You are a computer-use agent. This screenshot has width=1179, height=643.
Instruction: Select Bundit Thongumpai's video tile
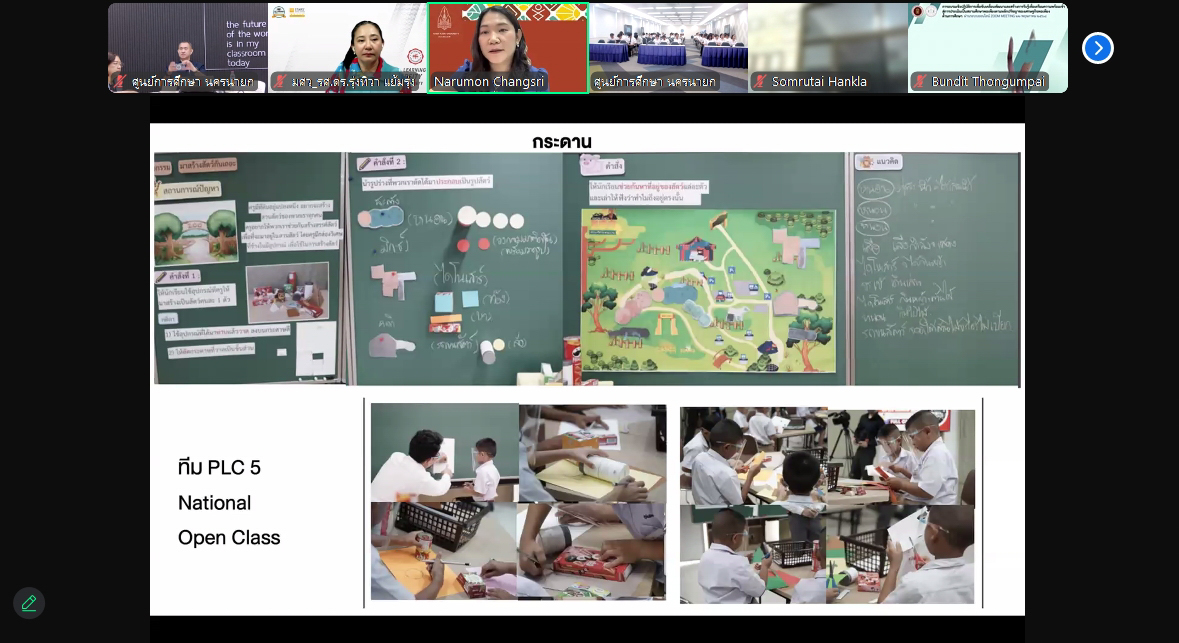point(987,40)
